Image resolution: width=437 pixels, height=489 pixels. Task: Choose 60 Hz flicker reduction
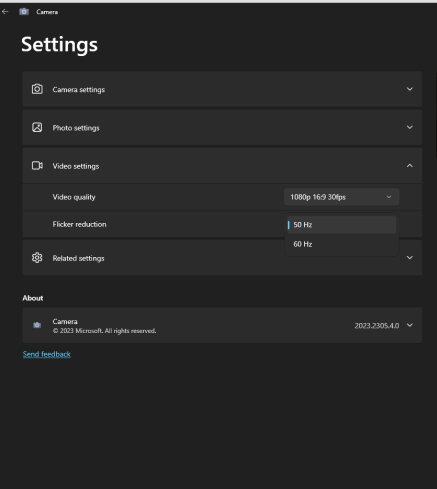[x=341, y=244]
